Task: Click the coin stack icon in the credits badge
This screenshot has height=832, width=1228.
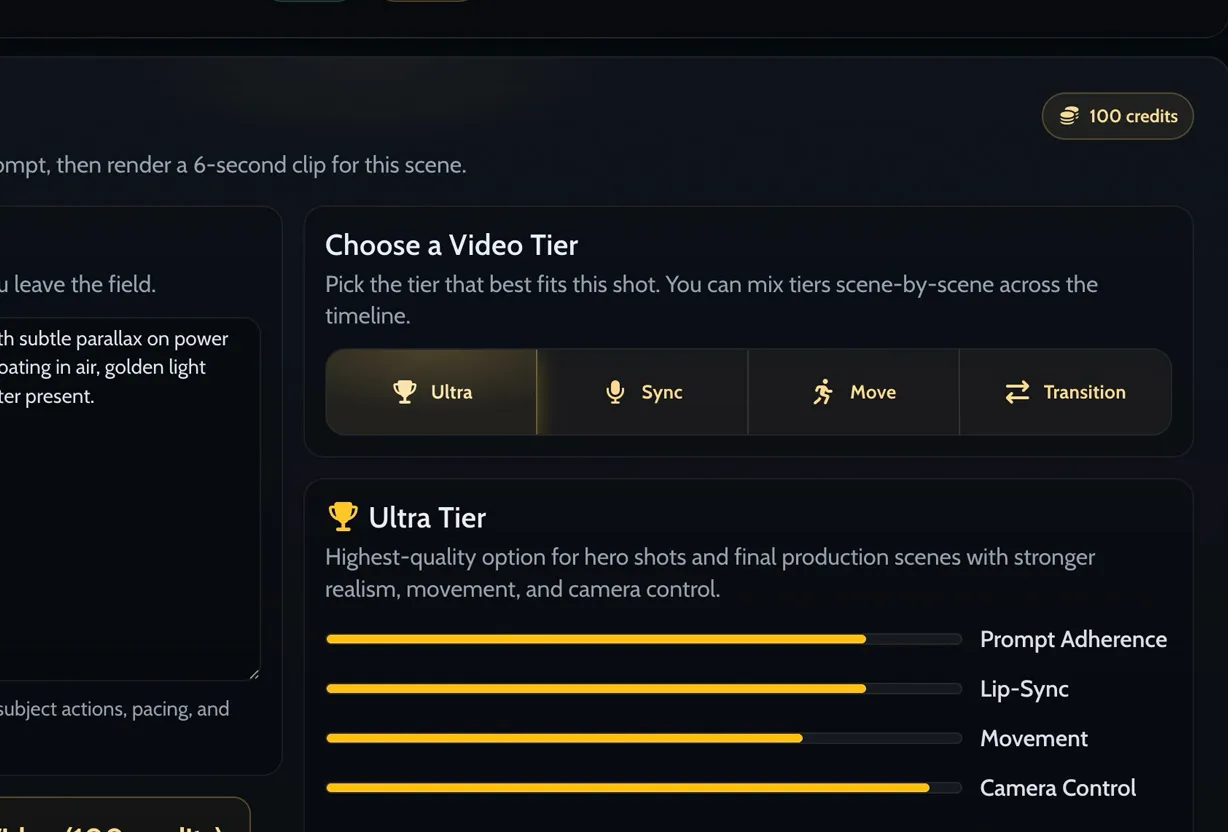Action: [1069, 115]
